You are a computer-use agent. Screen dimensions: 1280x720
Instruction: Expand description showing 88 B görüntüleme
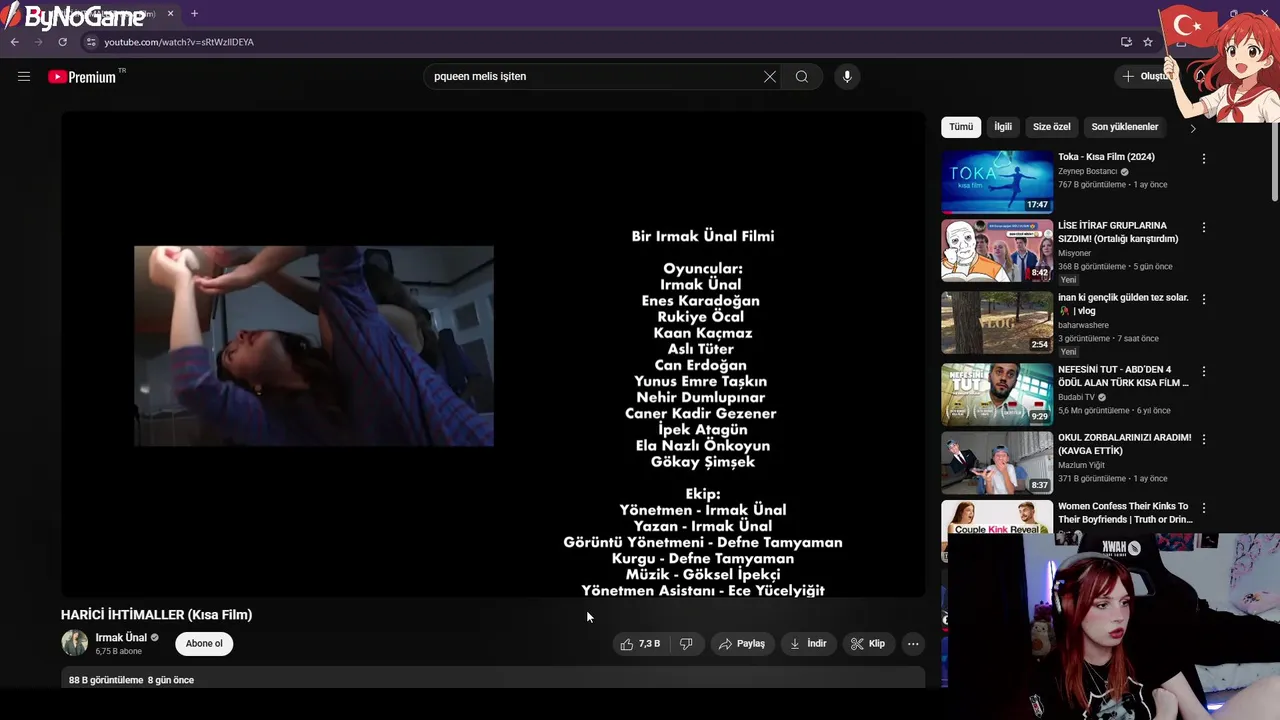pos(493,679)
